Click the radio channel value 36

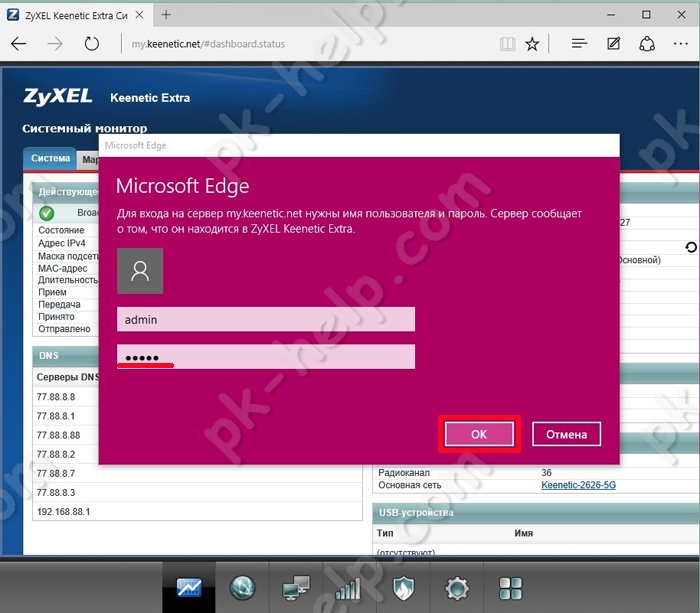pos(546,472)
